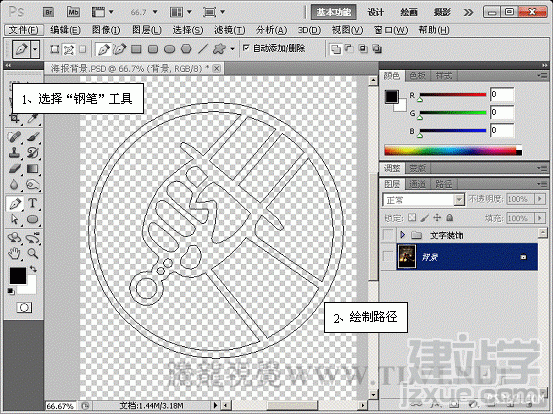Select the Hand tool
553x414 pixels.
point(15,253)
